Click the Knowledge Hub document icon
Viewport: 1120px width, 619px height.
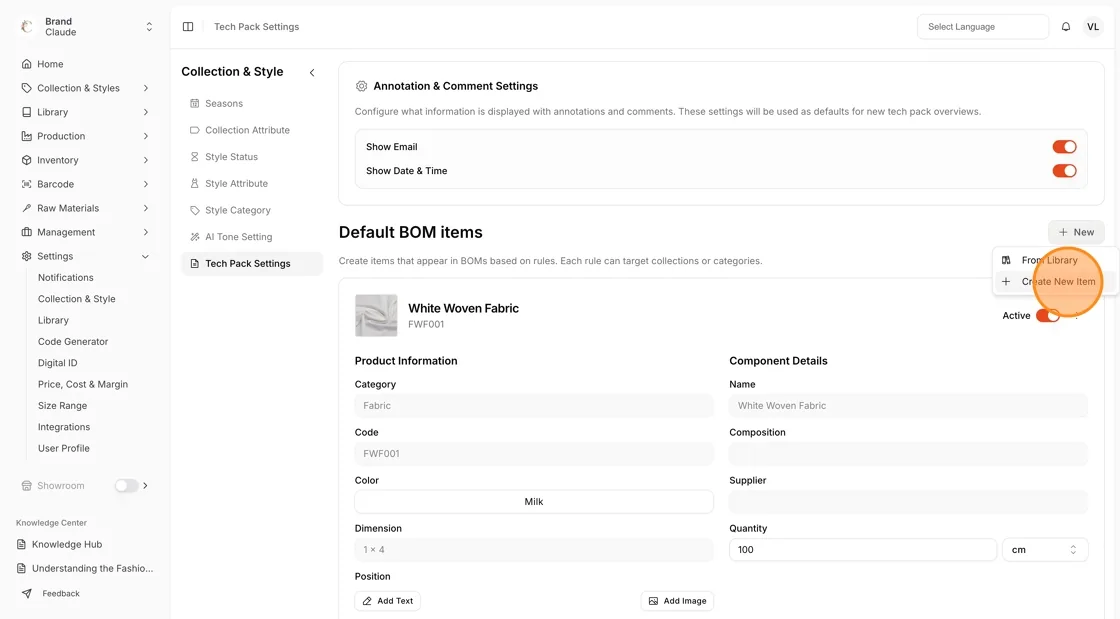point(21,544)
